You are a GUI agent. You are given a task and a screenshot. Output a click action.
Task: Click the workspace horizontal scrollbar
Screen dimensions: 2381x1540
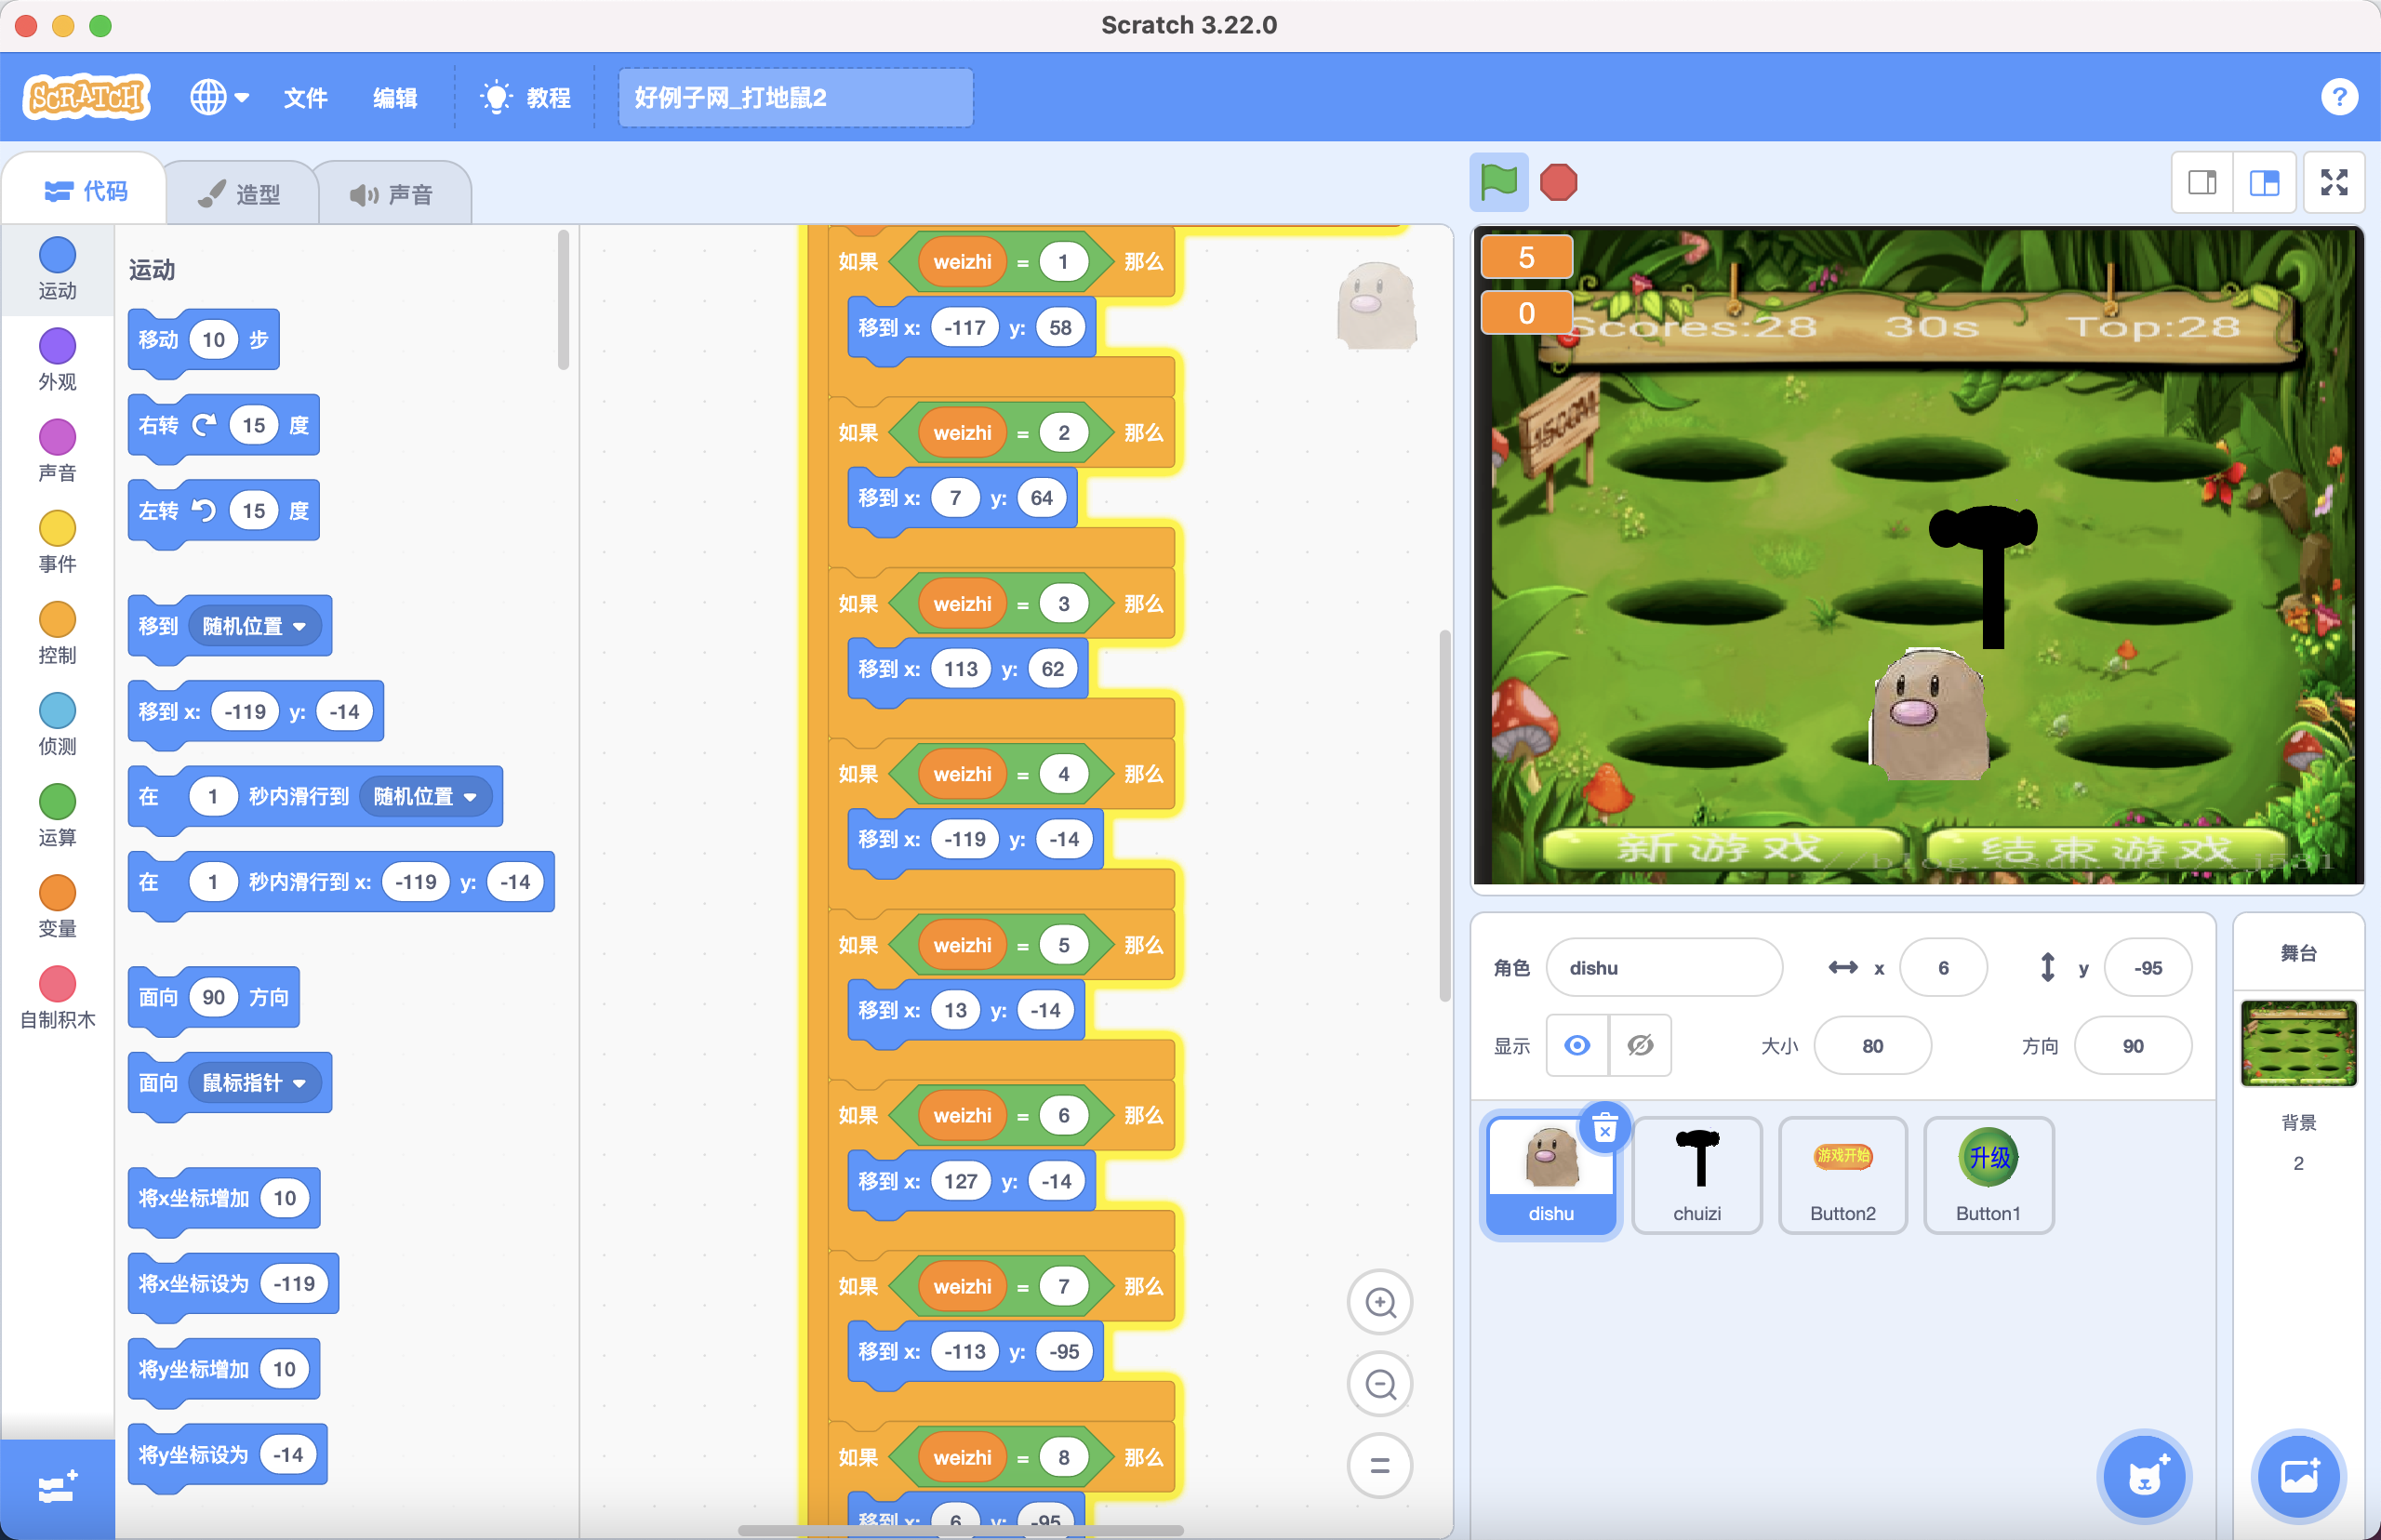coord(960,1530)
